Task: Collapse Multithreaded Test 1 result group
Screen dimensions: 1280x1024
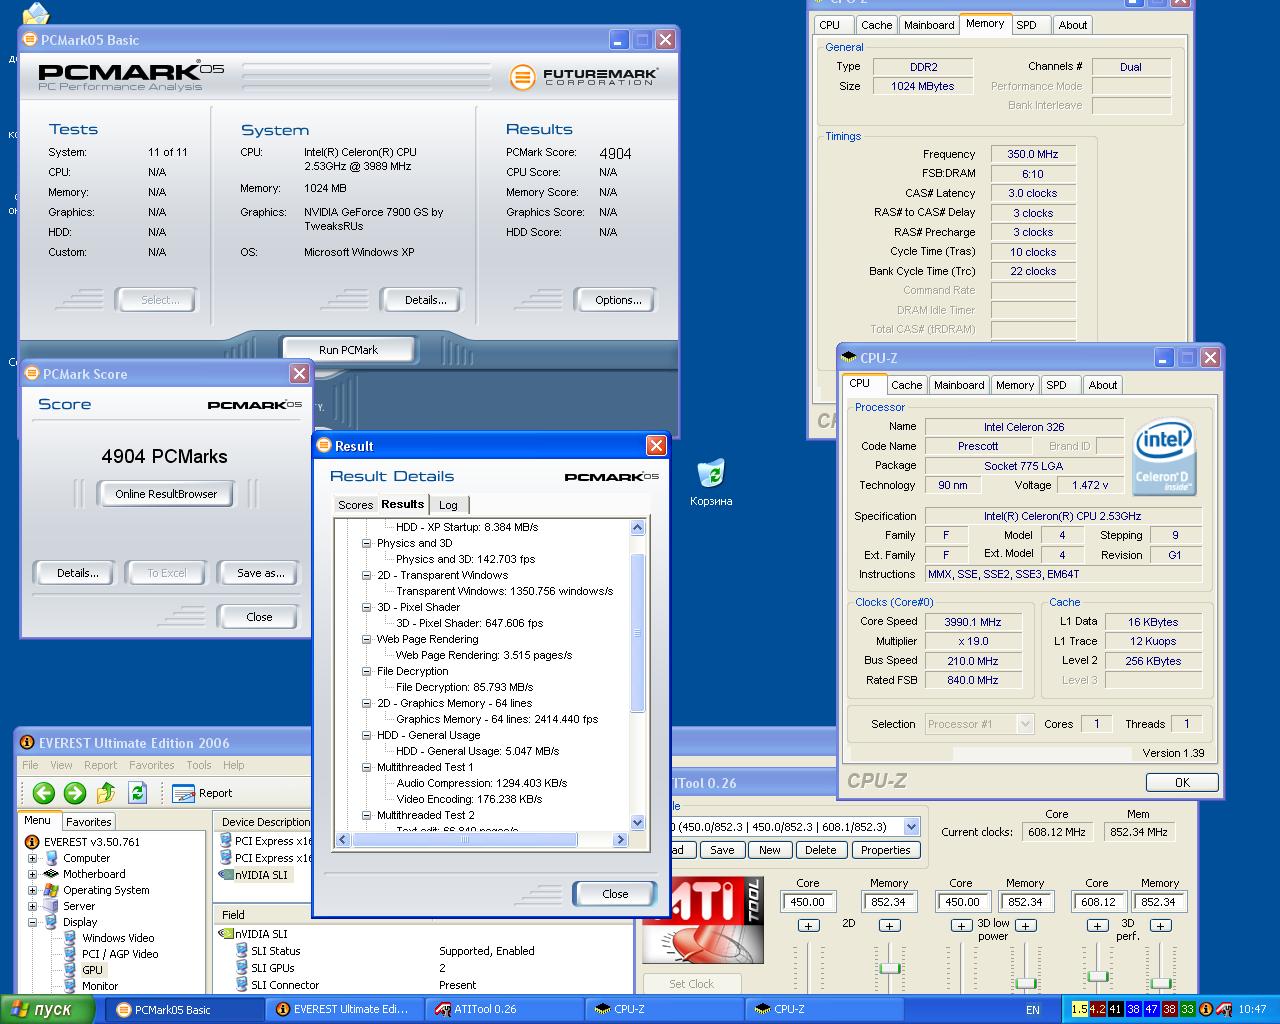Action: pos(367,767)
